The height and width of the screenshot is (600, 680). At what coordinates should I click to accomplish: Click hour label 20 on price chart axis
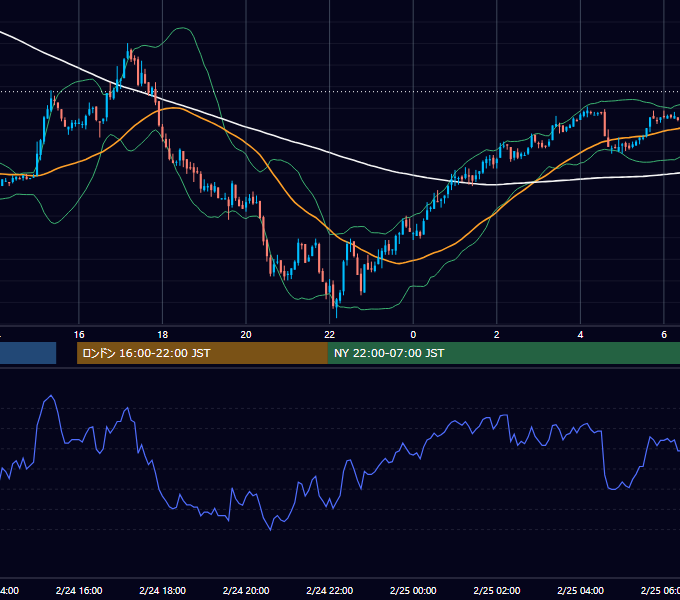pos(246,335)
